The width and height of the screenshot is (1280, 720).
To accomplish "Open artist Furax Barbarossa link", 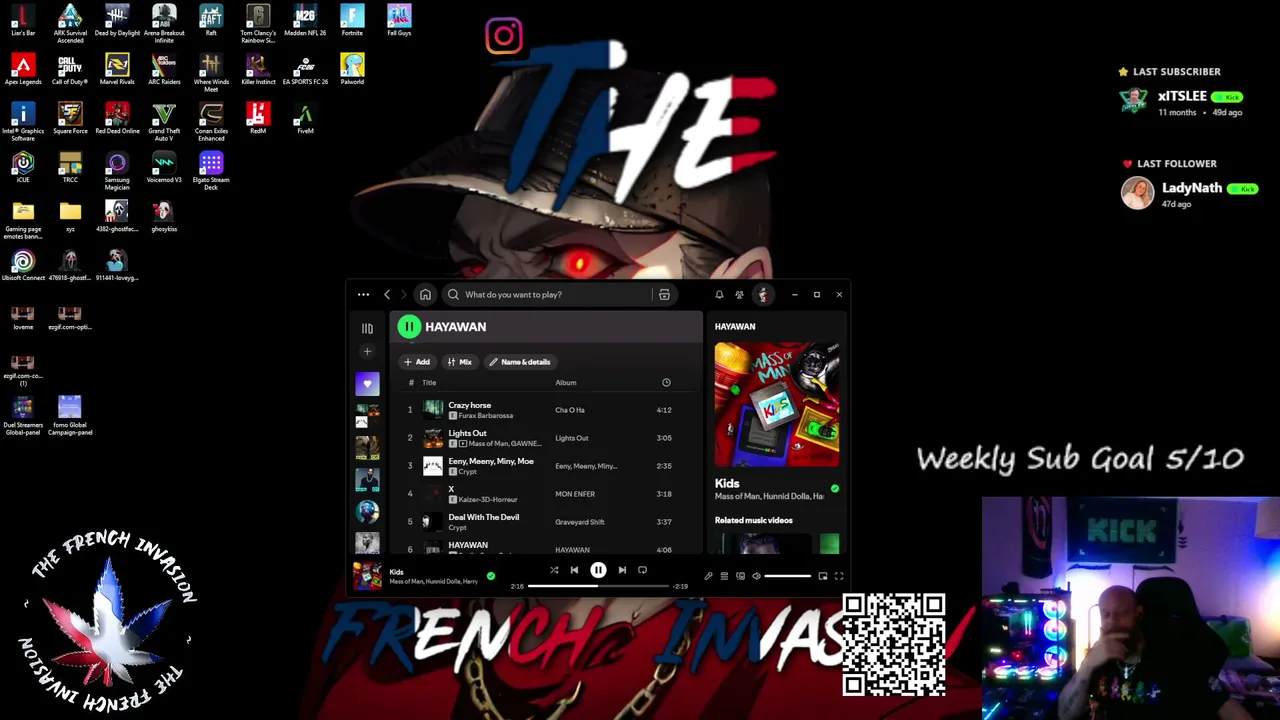I will pyautogui.click(x=485, y=416).
